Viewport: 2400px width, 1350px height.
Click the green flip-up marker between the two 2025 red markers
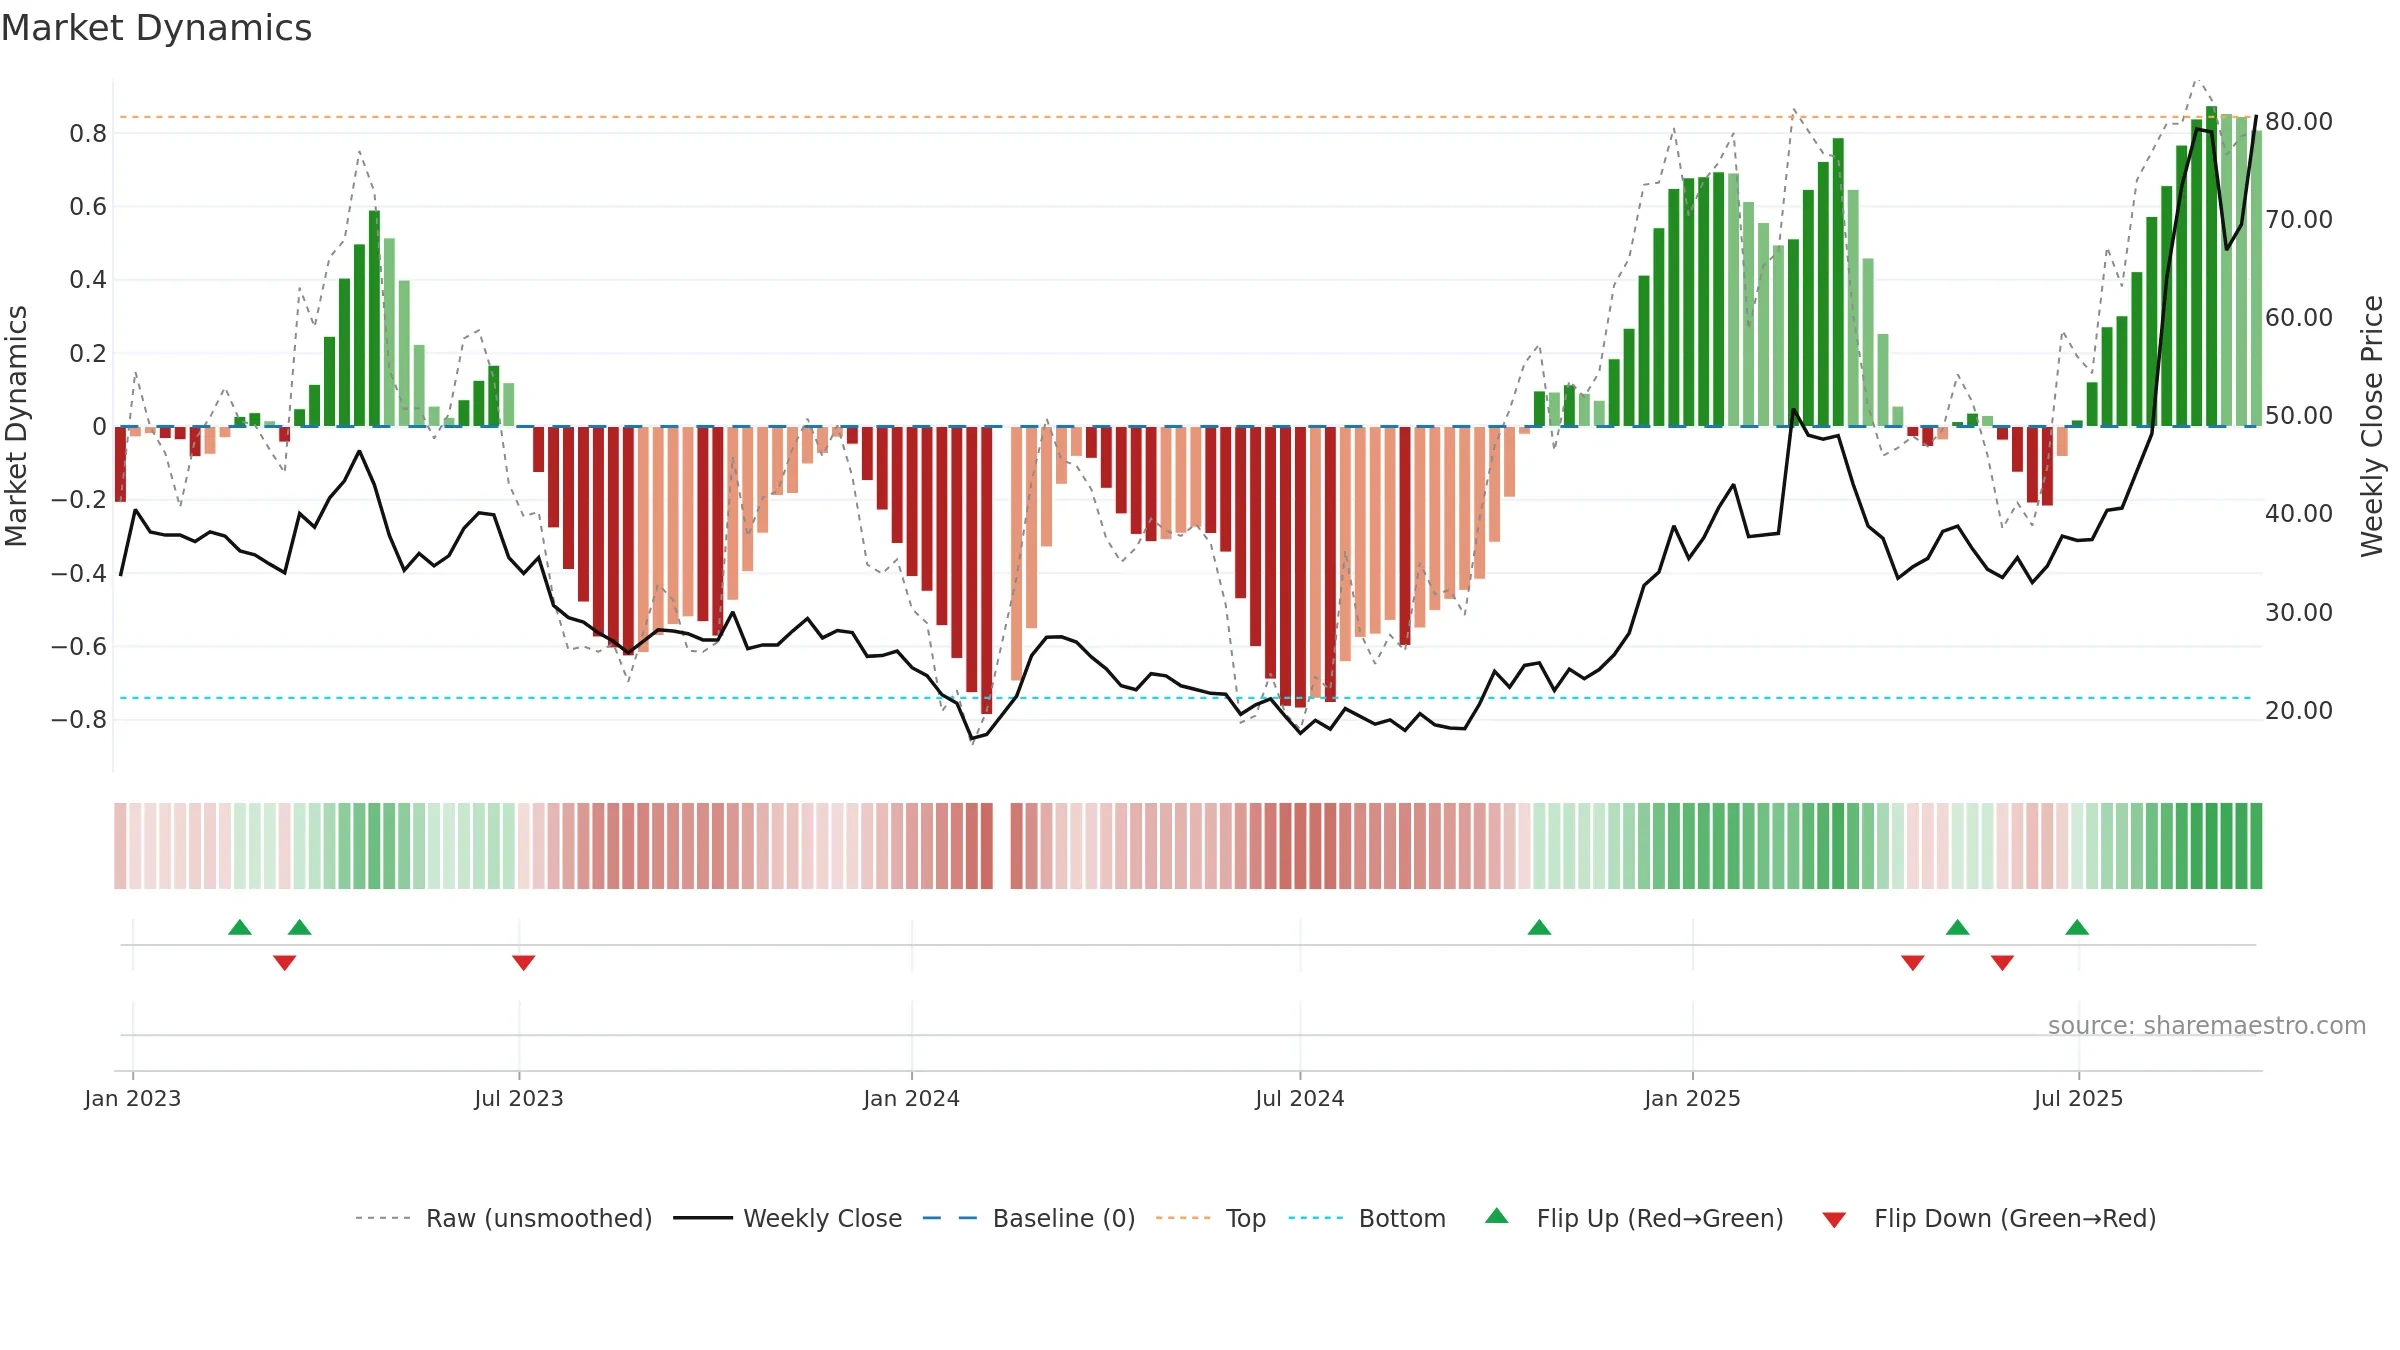pos(1958,927)
